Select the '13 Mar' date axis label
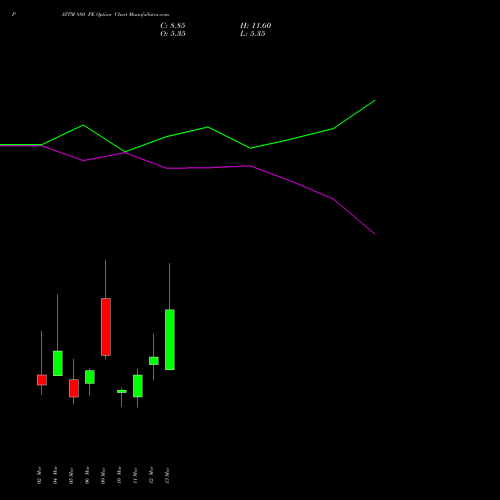This screenshot has width=500, height=500. 167,475
